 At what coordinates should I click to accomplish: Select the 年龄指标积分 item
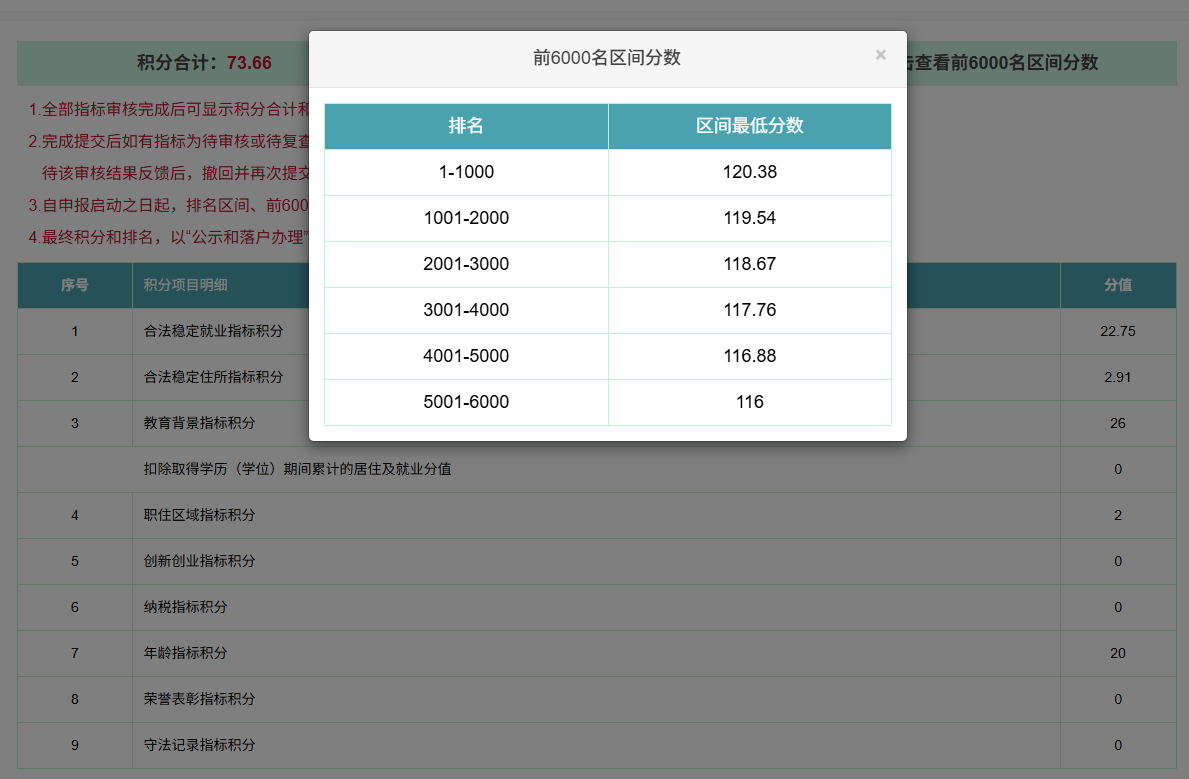click(x=185, y=653)
